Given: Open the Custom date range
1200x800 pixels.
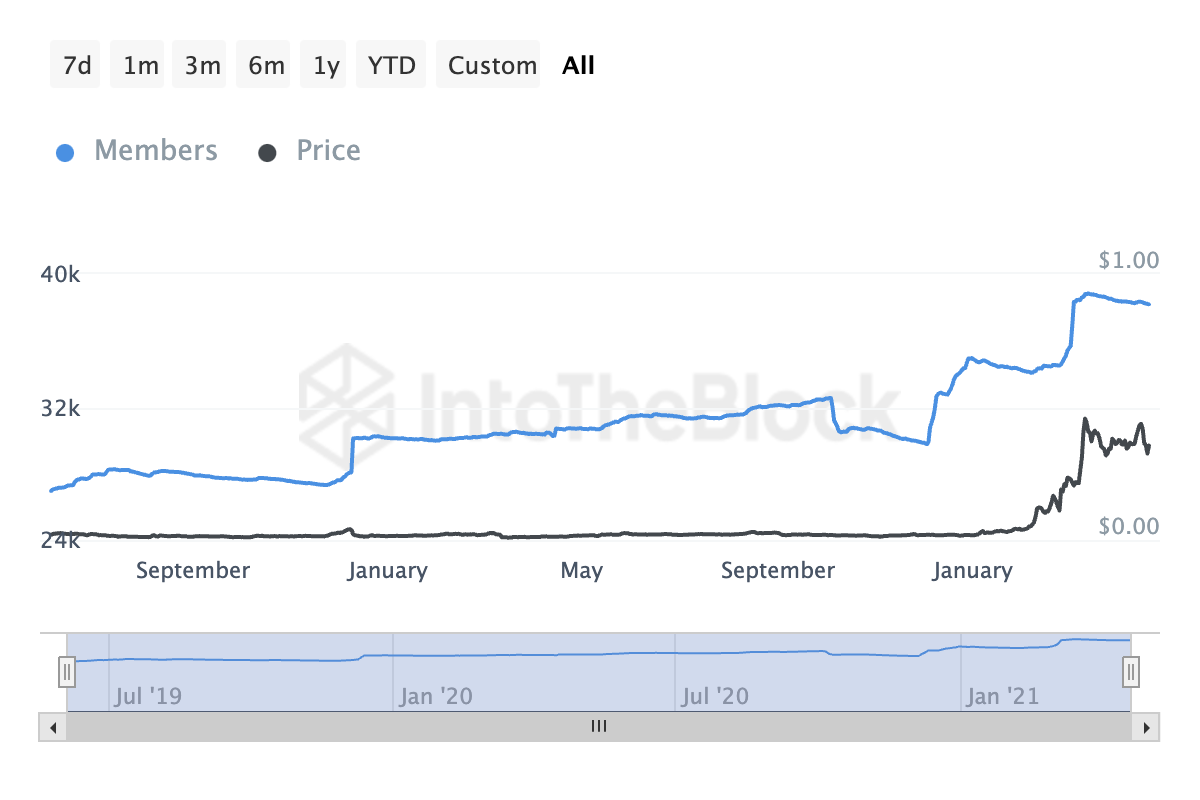Looking at the screenshot, I should 492,66.
